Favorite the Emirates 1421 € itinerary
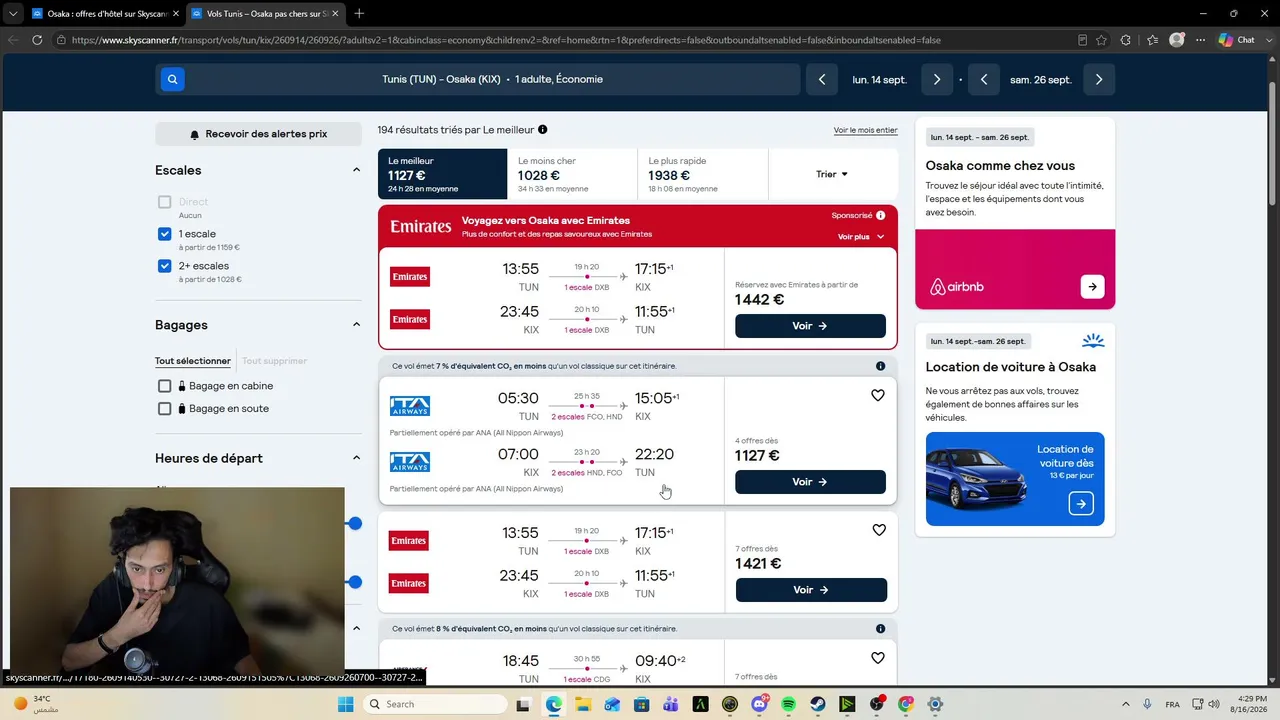Viewport: 1280px width, 720px height. point(879,530)
